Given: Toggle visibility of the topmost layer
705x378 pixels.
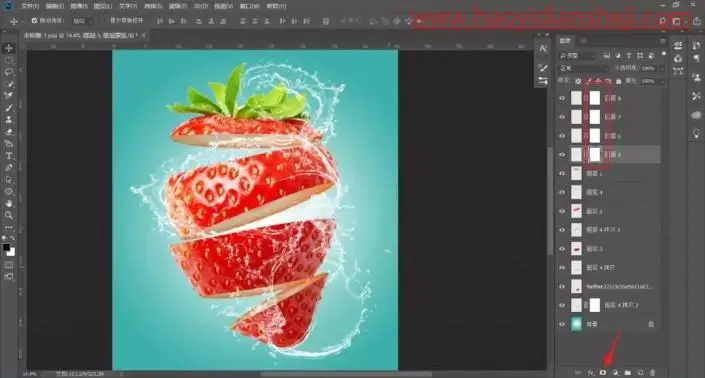Looking at the screenshot, I should tap(562, 98).
